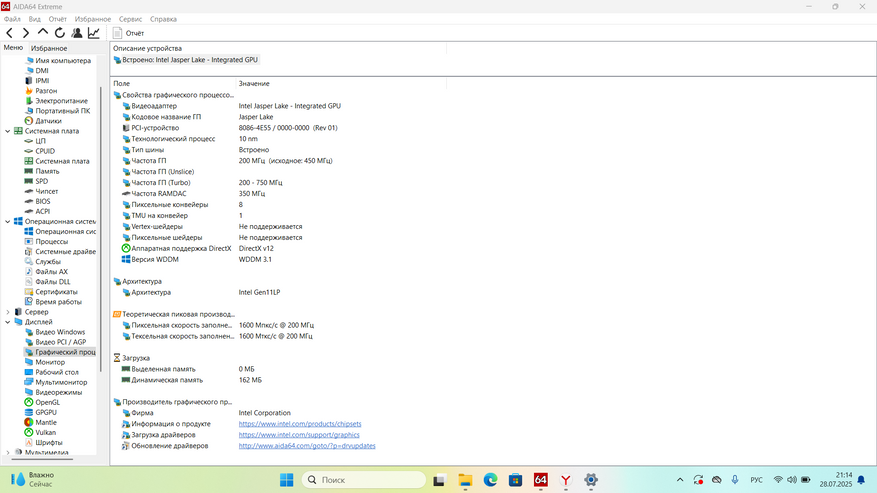
Task: Select the Встроено: Intel Jasper Lake device entry
Action: tap(186, 60)
